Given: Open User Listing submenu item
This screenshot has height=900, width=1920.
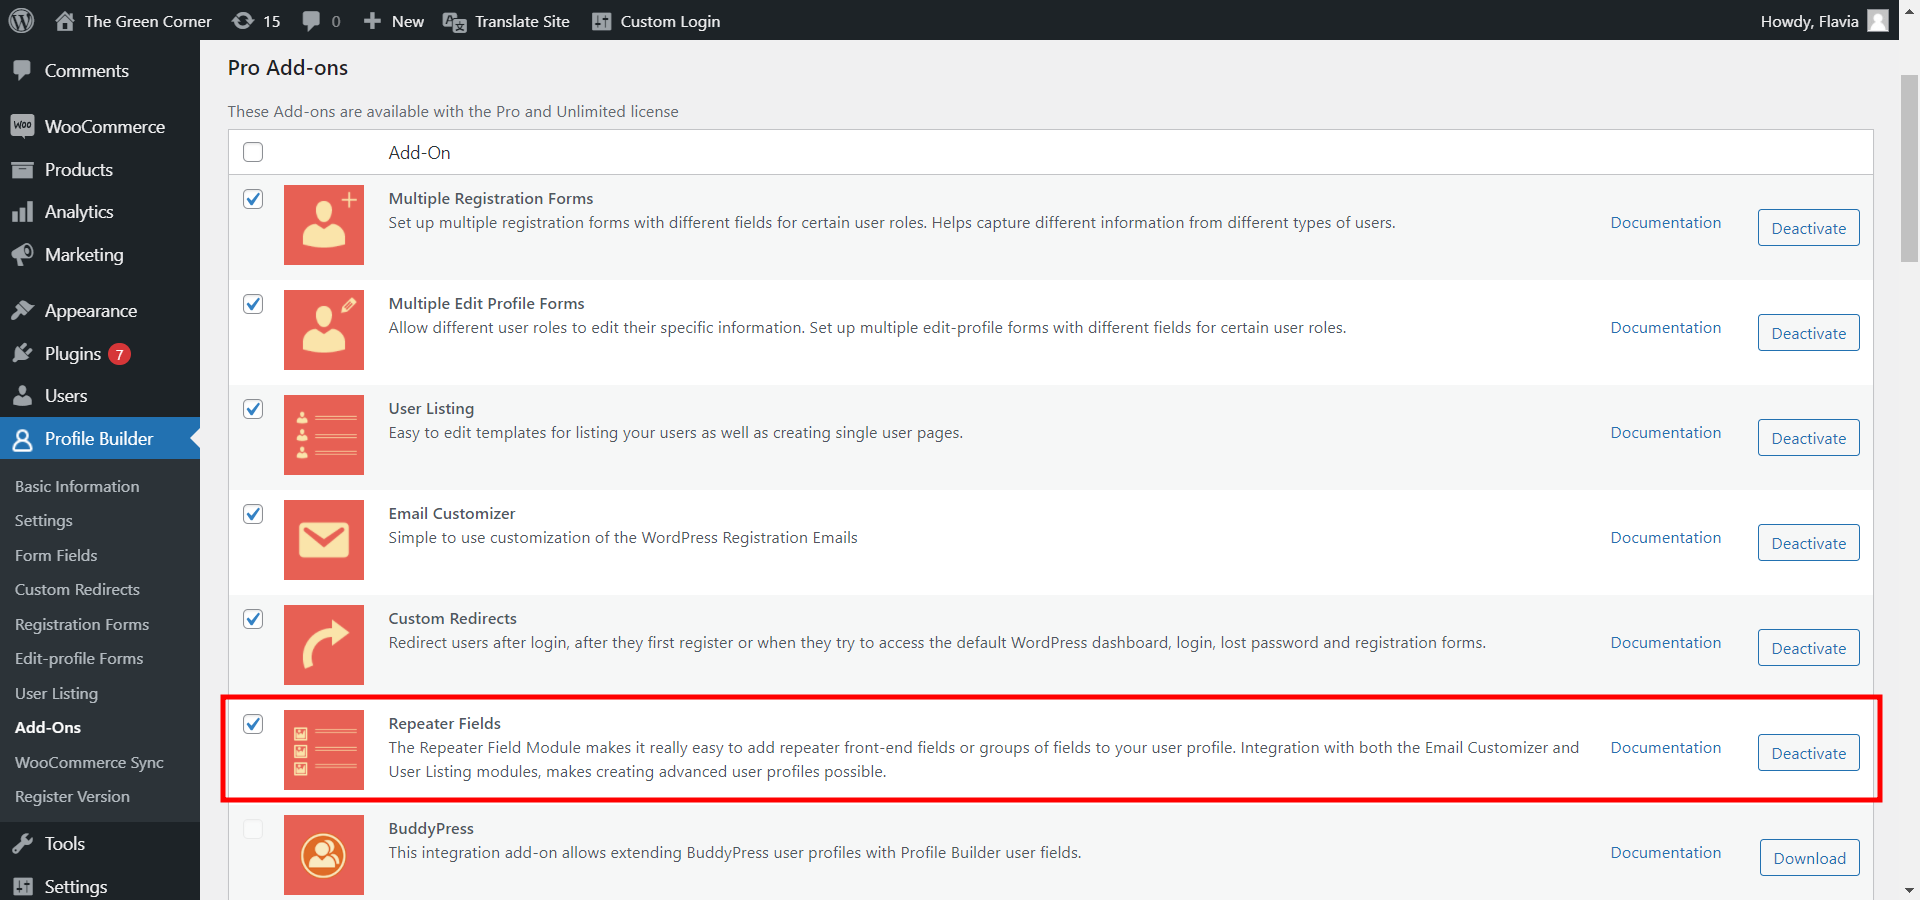Looking at the screenshot, I should point(56,693).
